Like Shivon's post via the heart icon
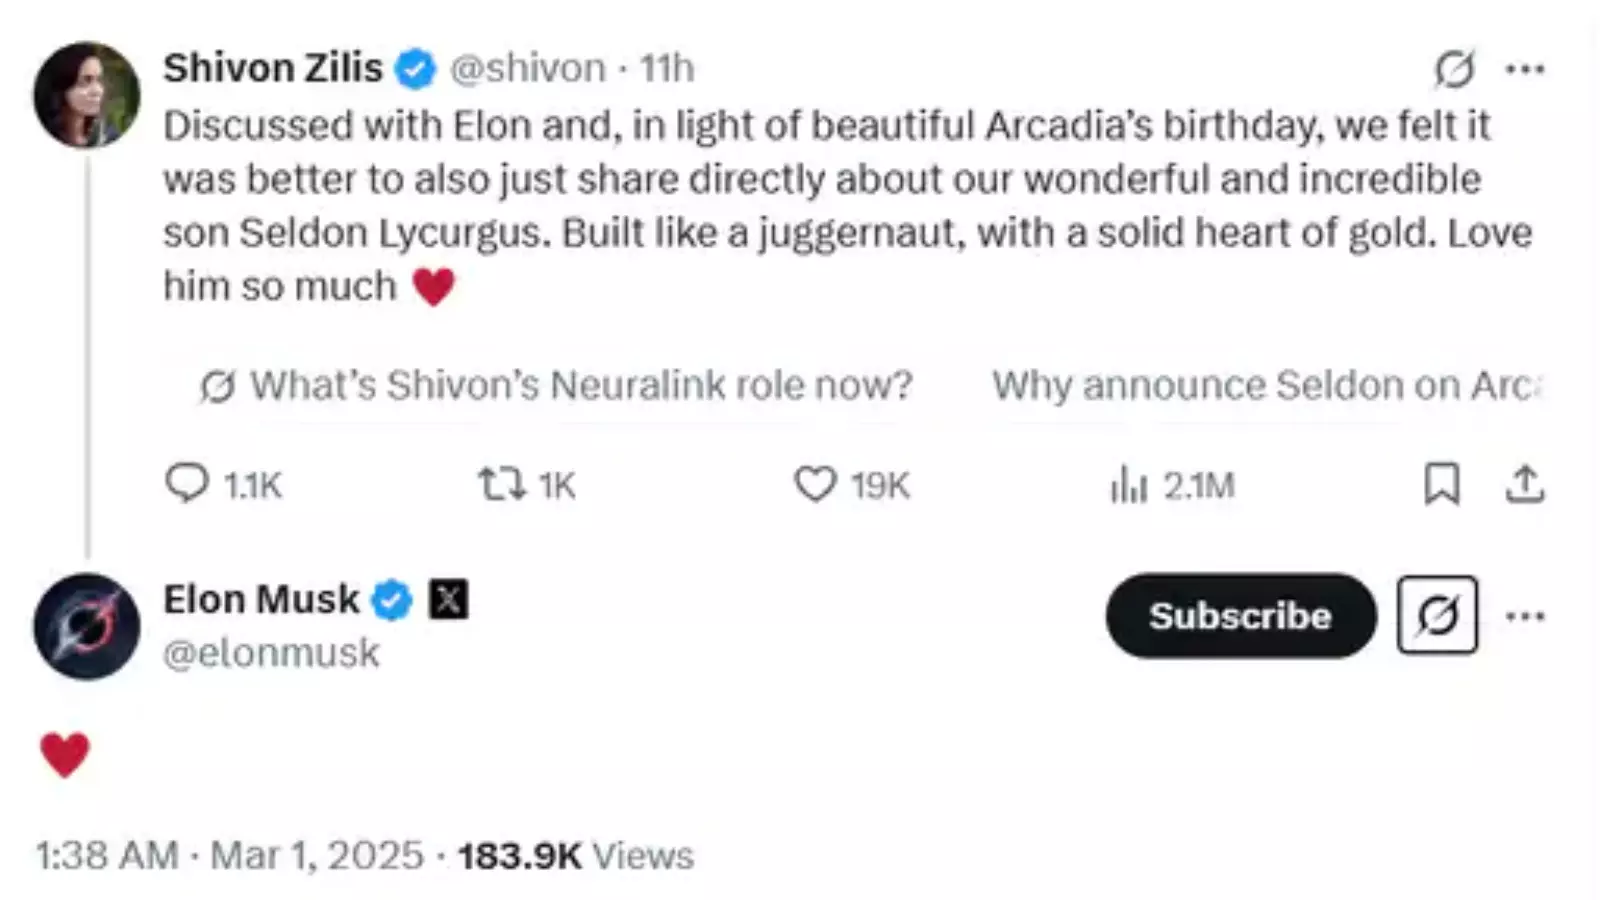 (x=816, y=485)
